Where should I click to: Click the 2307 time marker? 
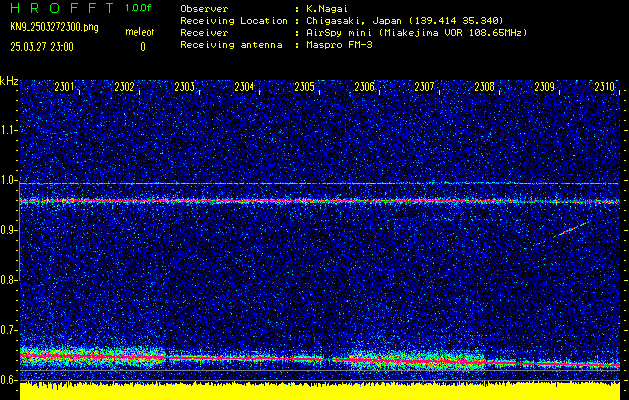coord(424,87)
